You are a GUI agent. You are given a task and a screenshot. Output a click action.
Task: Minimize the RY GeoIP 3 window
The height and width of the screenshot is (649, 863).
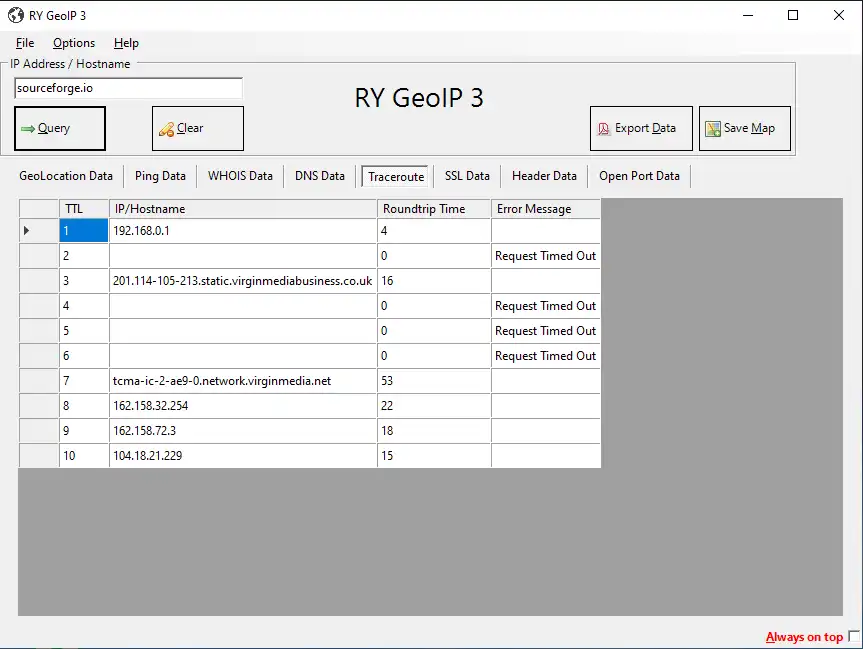747,15
